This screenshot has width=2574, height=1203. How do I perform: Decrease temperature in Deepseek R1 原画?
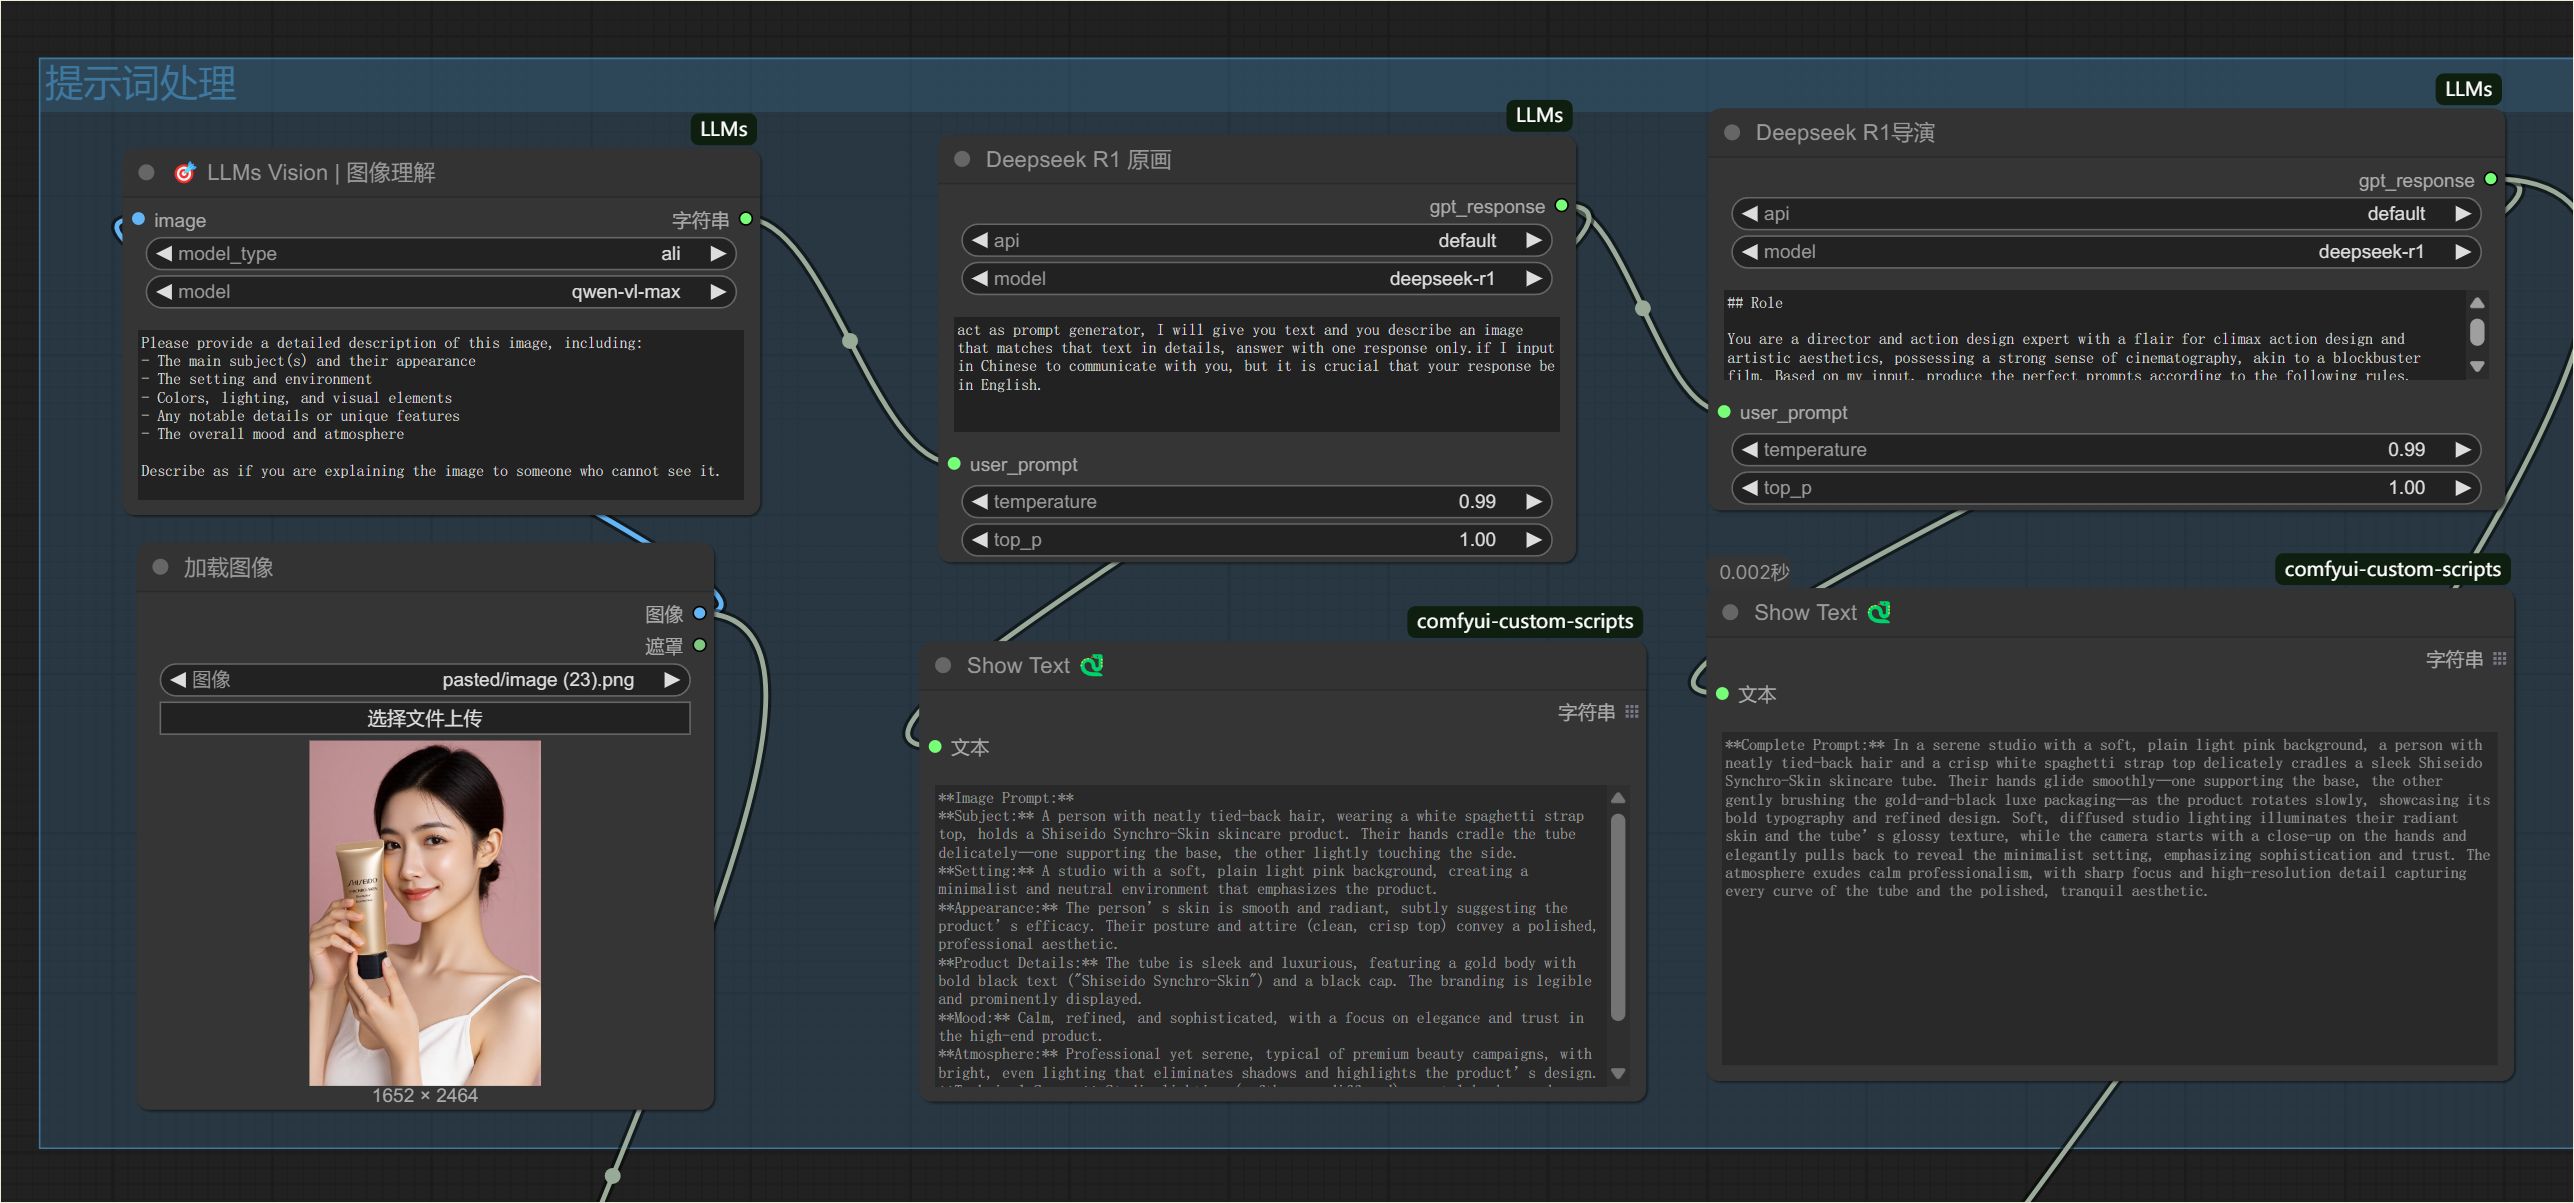(x=980, y=501)
